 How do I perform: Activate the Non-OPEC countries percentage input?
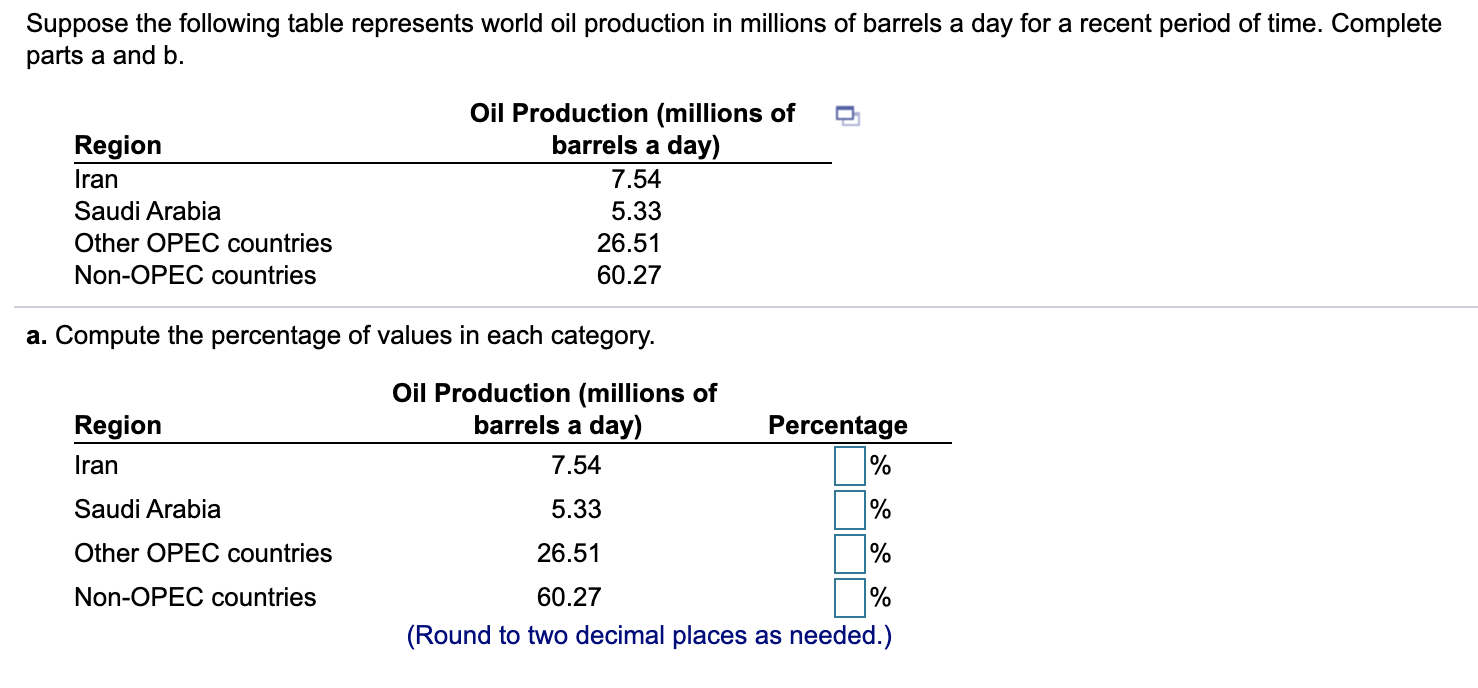pyautogui.click(x=850, y=597)
